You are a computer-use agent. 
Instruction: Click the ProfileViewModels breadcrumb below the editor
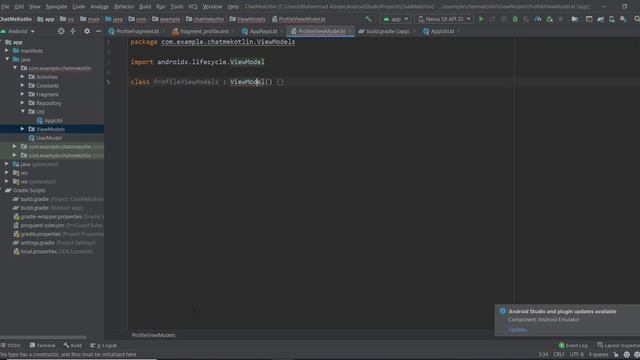pyautogui.click(x=153, y=335)
